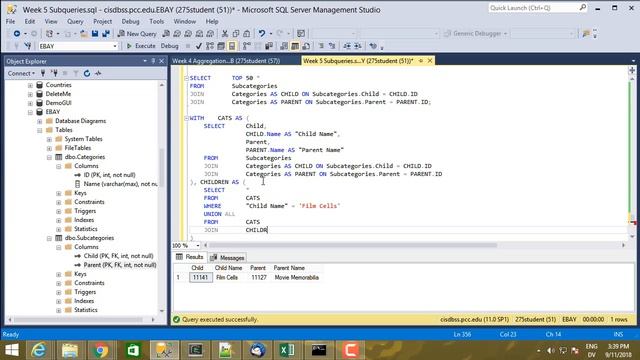Open the Project menu
Viewport: 640px width, 360px height.
102,21
